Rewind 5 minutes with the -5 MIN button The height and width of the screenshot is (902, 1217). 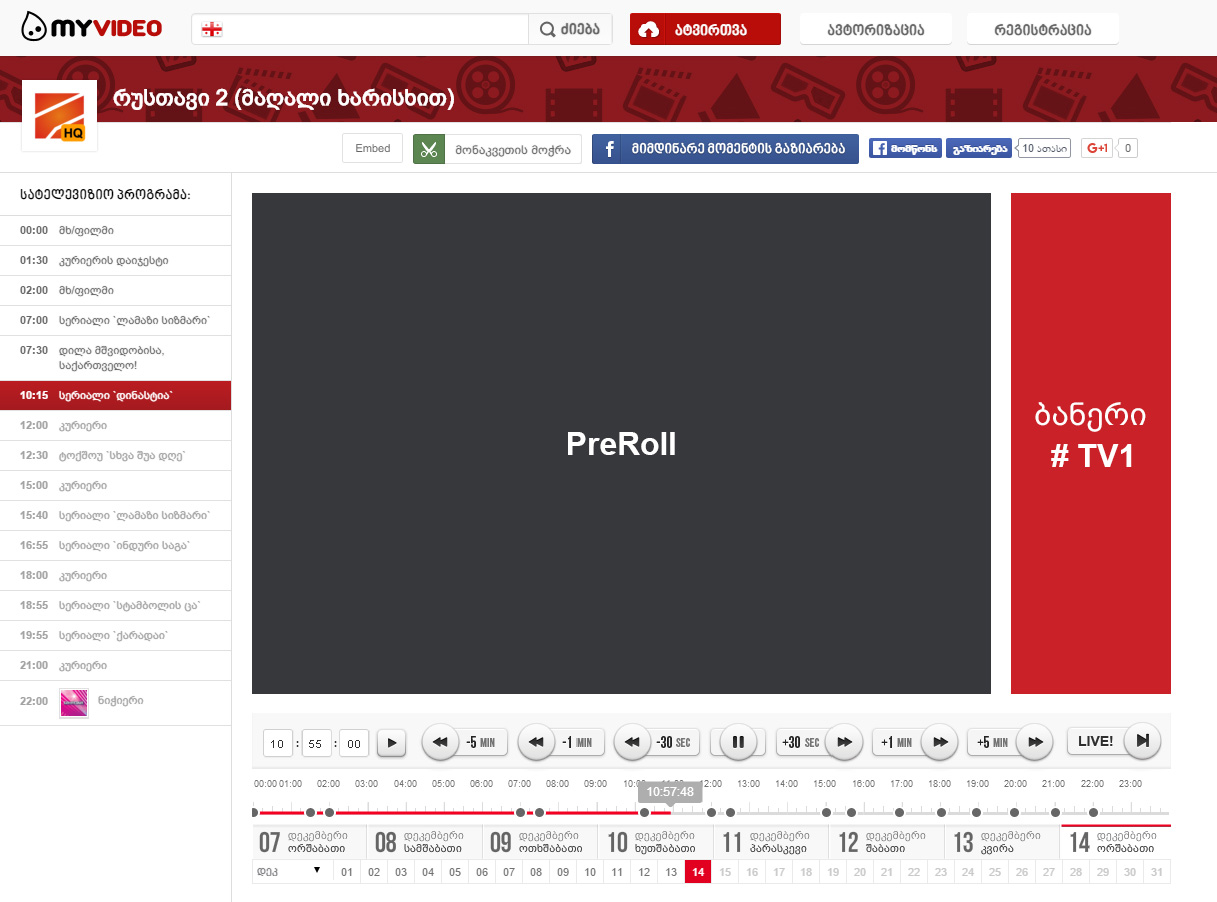[466, 742]
